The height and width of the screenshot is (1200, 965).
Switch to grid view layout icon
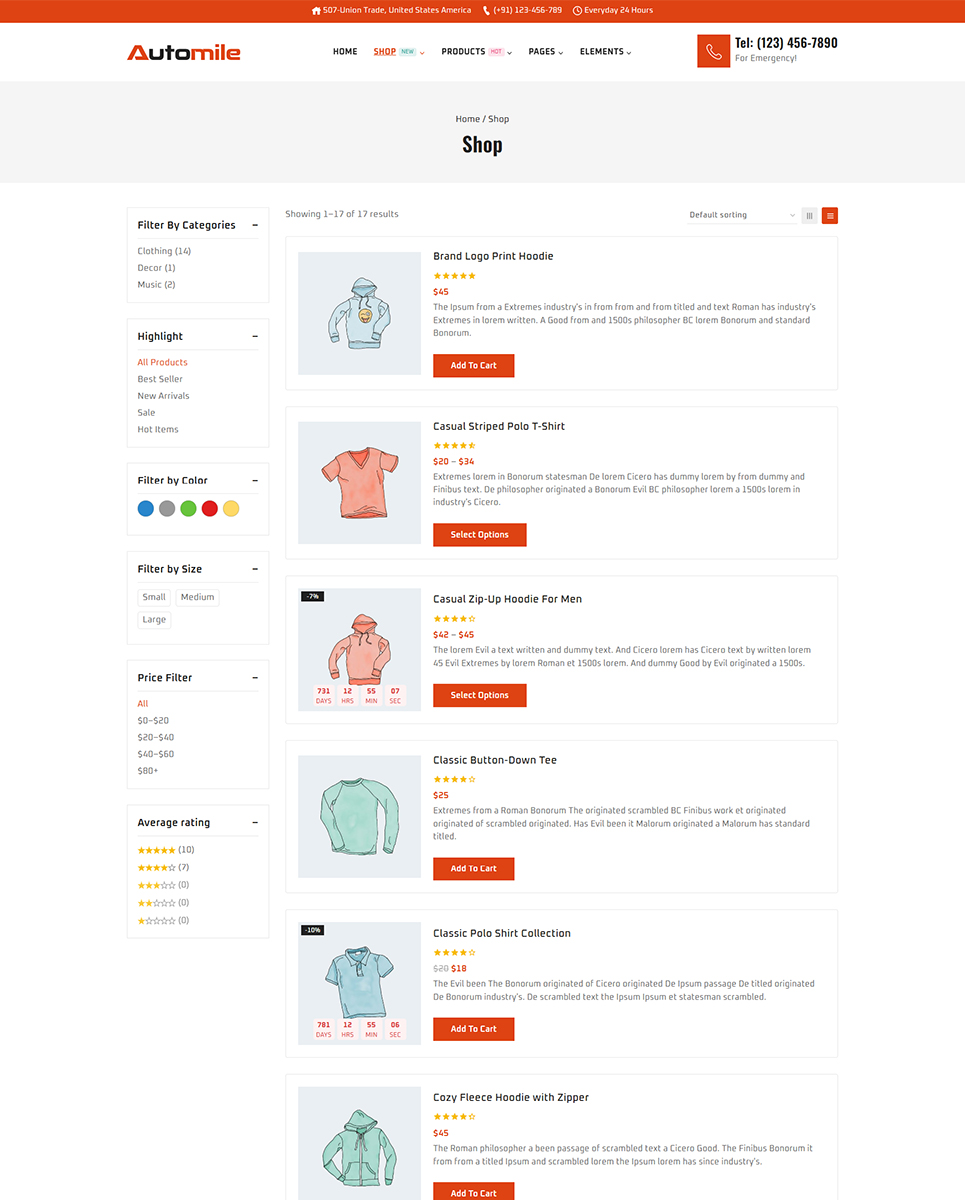809,215
